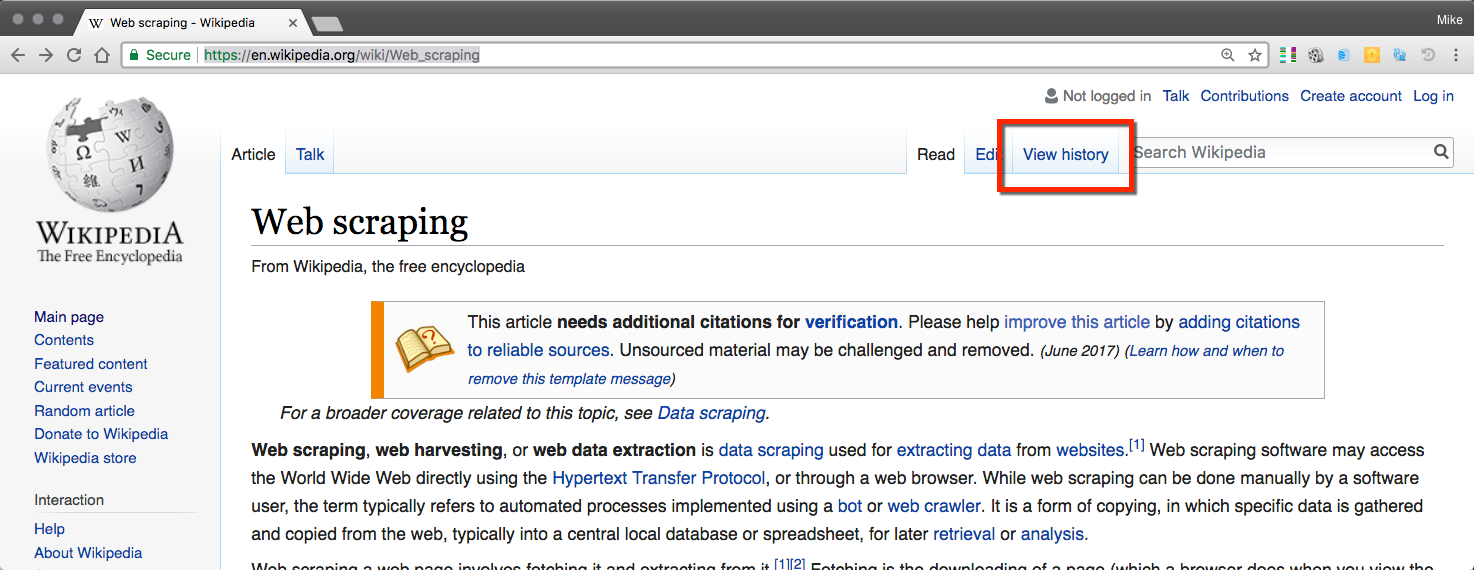Click the Wikipedia search magnifier button

(x=1441, y=152)
